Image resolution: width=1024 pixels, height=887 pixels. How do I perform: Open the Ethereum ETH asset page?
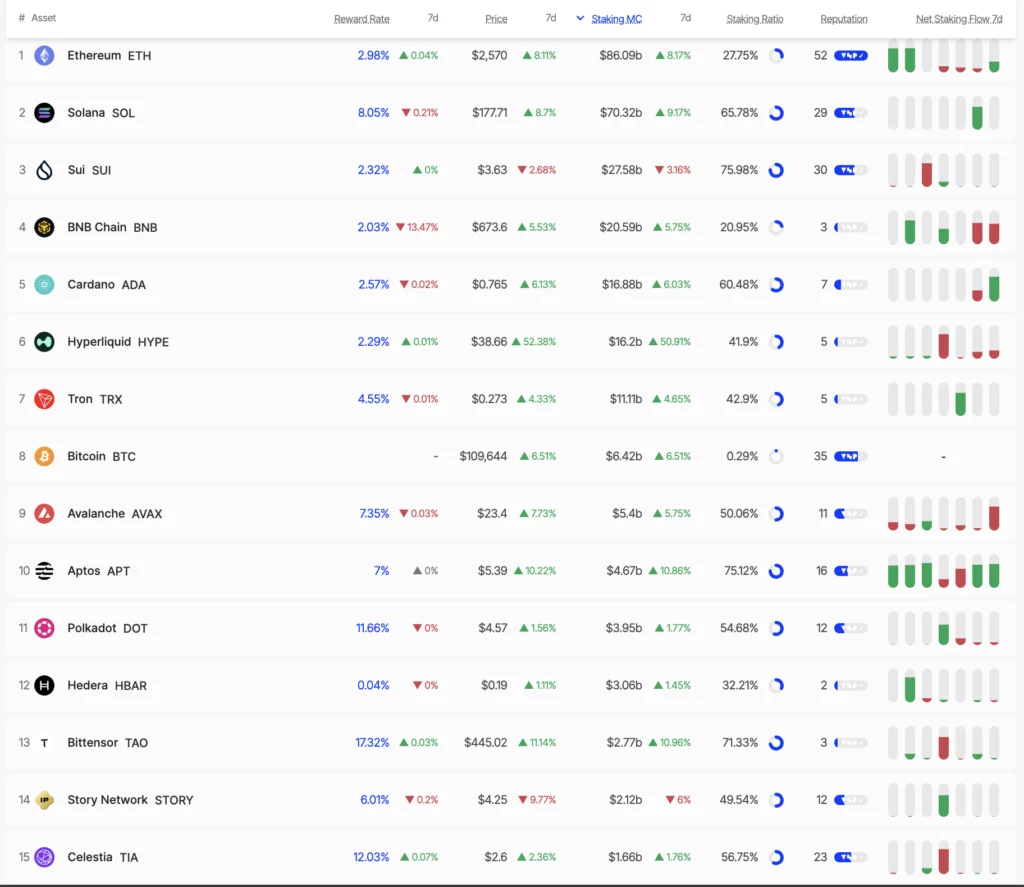pyautogui.click(x=109, y=56)
